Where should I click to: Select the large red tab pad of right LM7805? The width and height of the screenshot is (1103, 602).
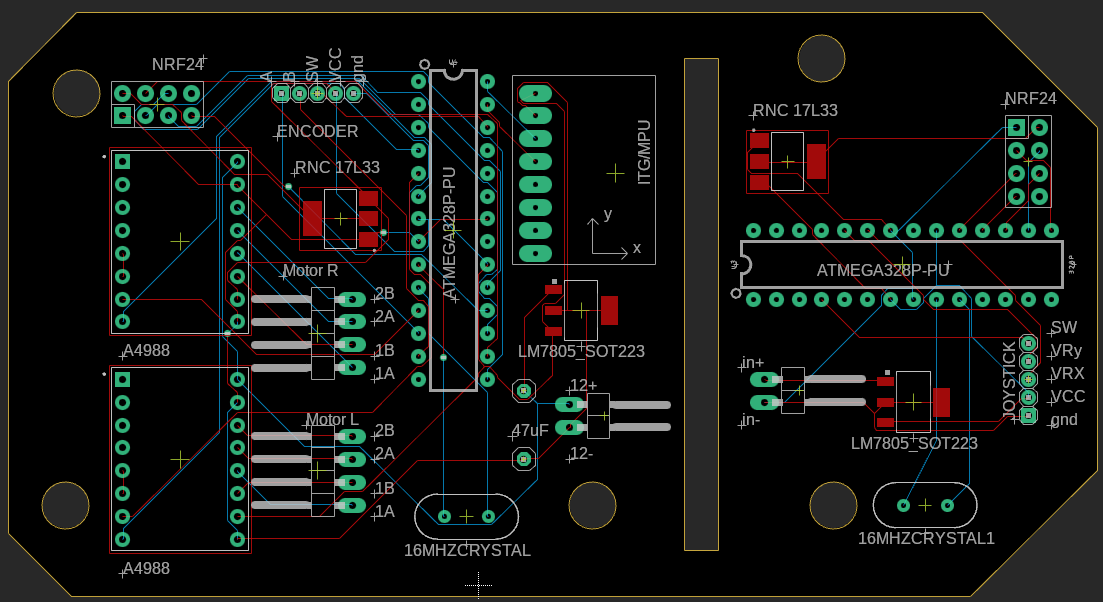click(x=941, y=402)
